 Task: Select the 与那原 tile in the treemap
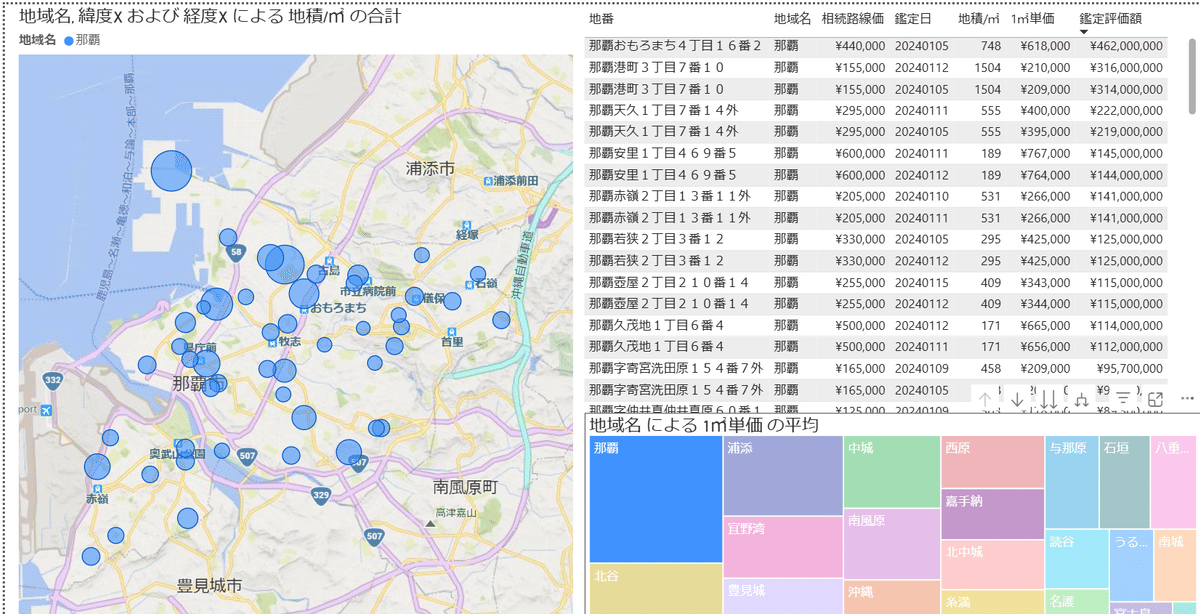[1072, 482]
